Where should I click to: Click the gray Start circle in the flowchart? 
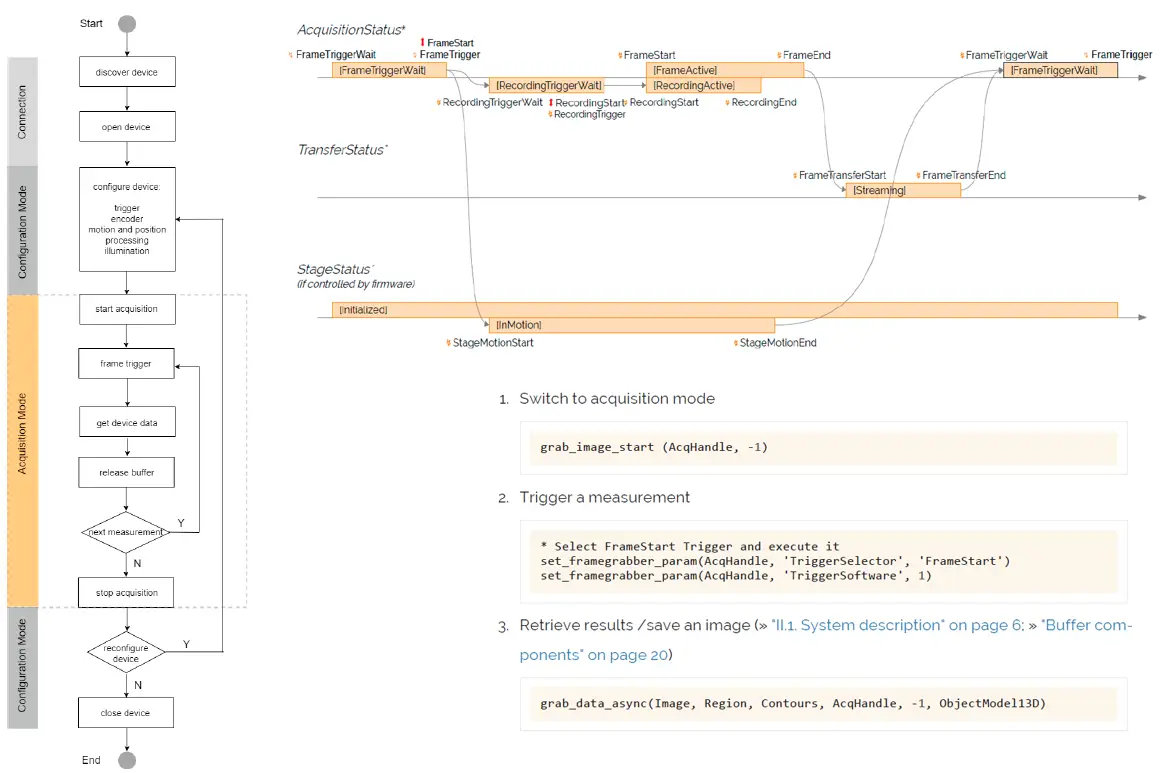pos(127,24)
